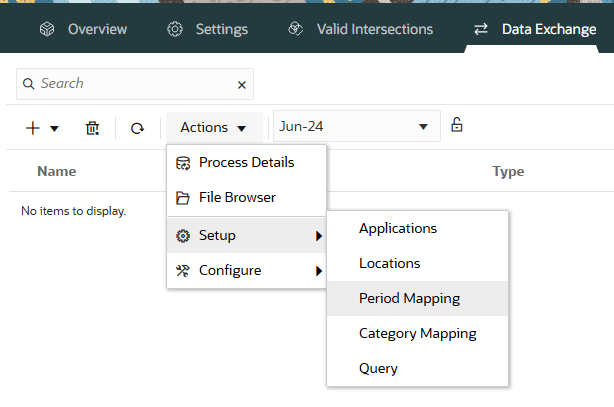The height and width of the screenshot is (407, 614).
Task: Click the refresh icon in toolbar
Action: coord(137,127)
